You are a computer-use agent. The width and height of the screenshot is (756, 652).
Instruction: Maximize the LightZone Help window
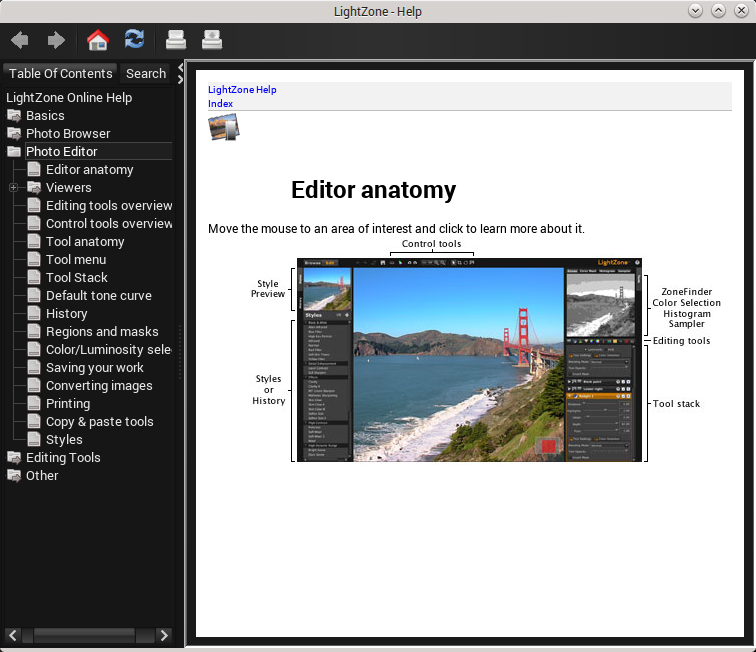(718, 11)
